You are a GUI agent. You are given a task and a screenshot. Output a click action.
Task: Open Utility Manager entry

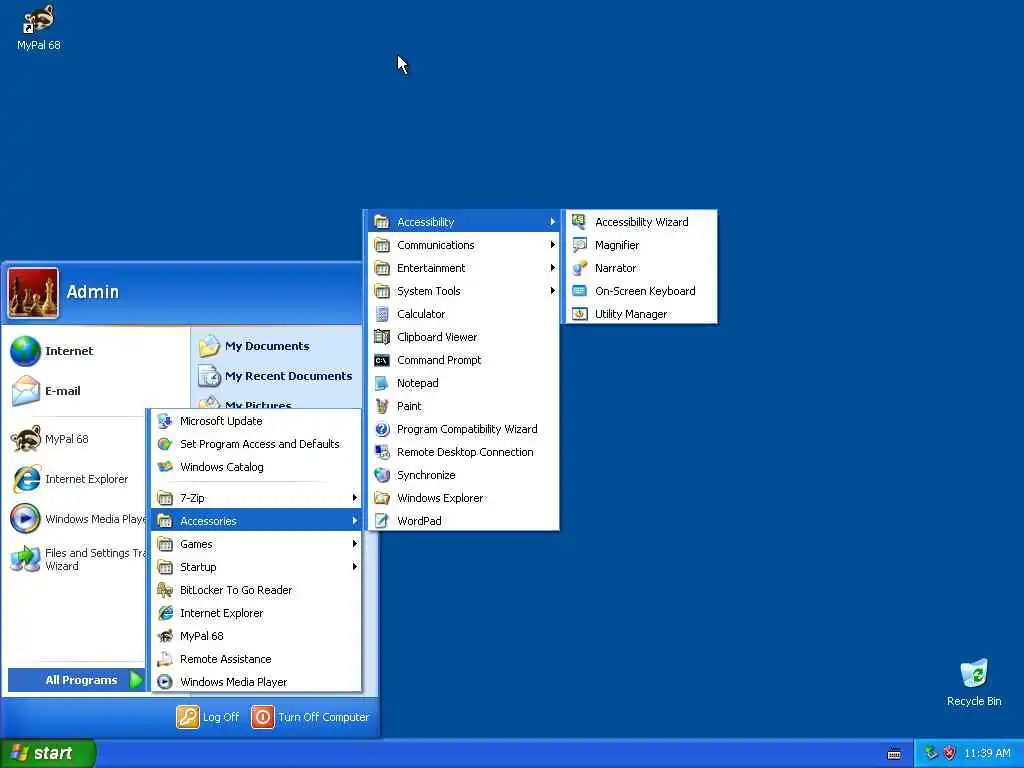[x=641, y=313]
